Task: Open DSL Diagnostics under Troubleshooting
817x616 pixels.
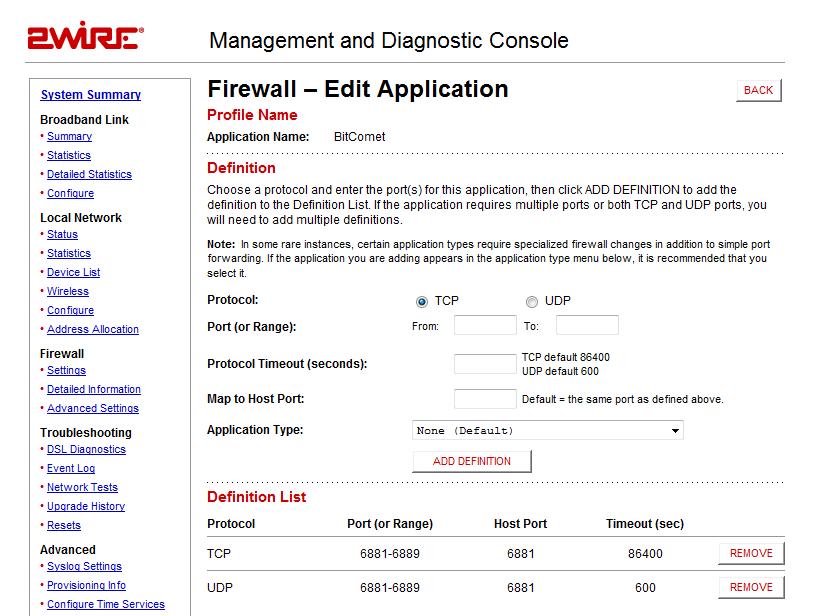Action: click(86, 449)
